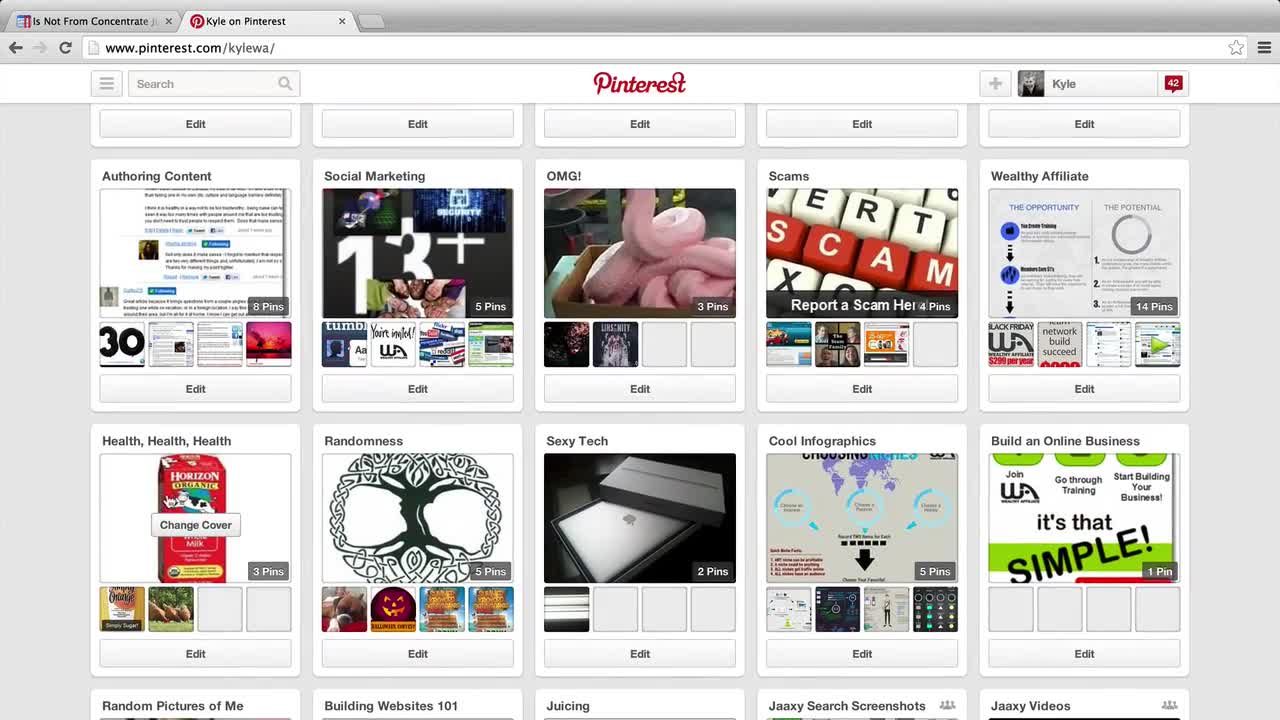Screen dimensions: 1280x720
Task: Click the browser address bar URL
Action: (190, 48)
